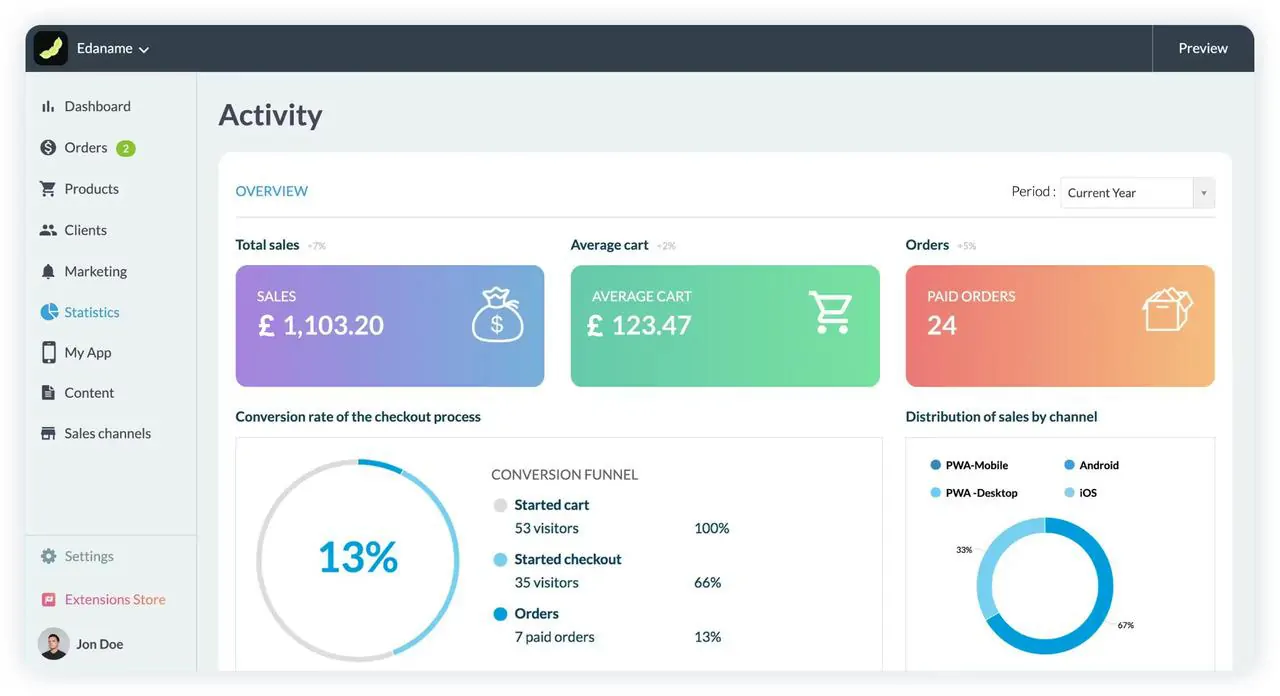Open the Extensions Store link

coord(114,600)
